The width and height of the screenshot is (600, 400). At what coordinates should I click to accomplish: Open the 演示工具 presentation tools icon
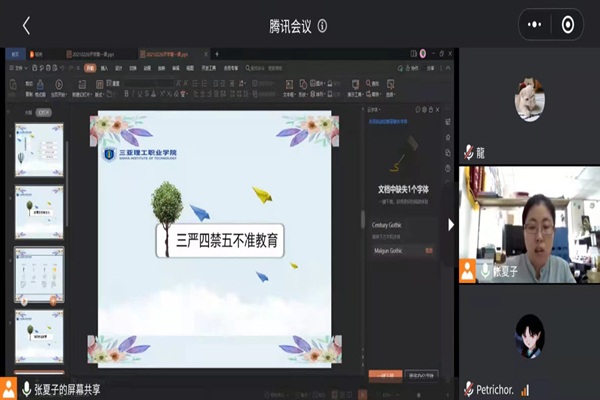pyautogui.click(x=355, y=84)
